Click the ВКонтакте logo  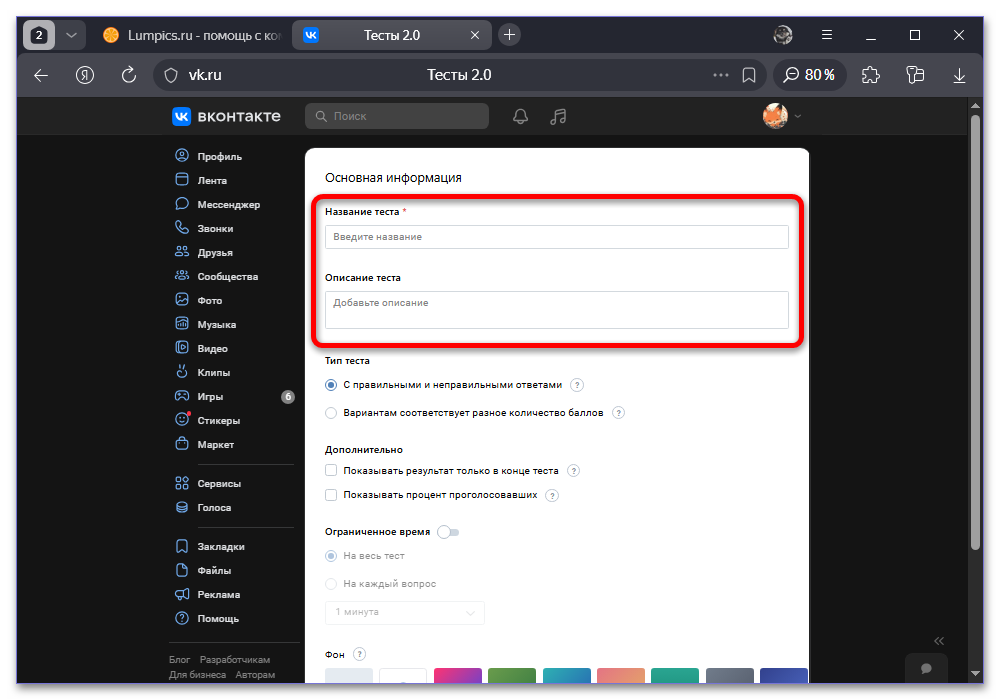click(226, 116)
